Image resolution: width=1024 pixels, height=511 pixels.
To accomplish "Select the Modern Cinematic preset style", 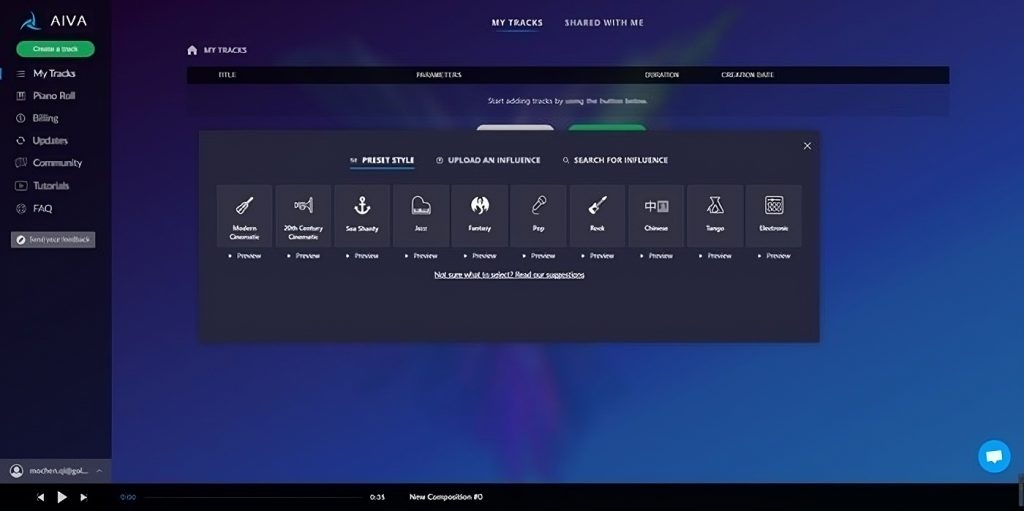I will click(244, 216).
